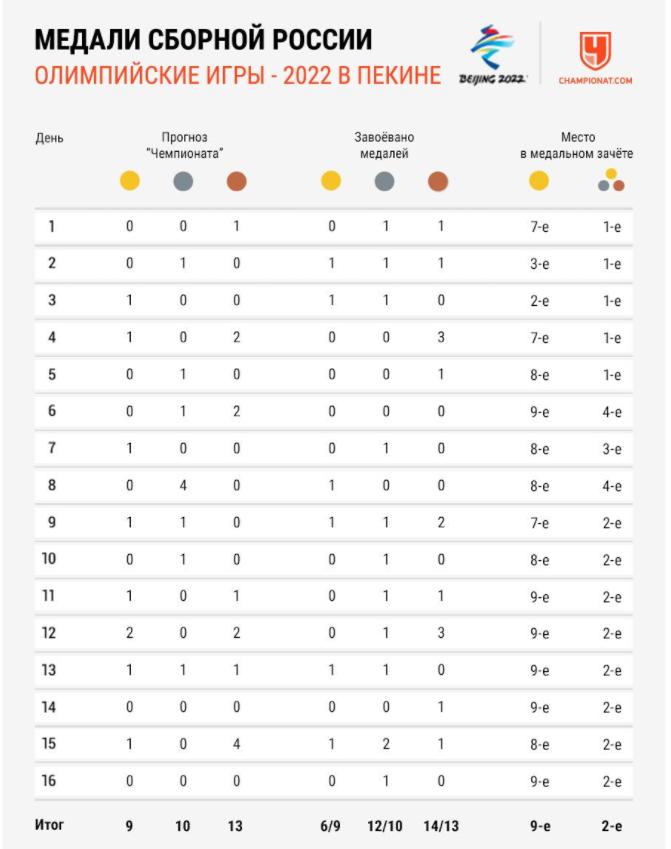Click gold medal icon under Завоёвано медалей

tap(331, 181)
